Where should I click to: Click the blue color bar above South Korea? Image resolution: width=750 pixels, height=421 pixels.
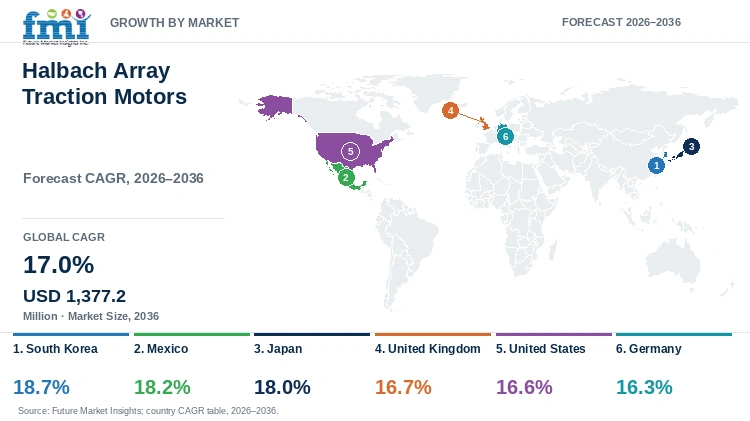tap(71, 334)
